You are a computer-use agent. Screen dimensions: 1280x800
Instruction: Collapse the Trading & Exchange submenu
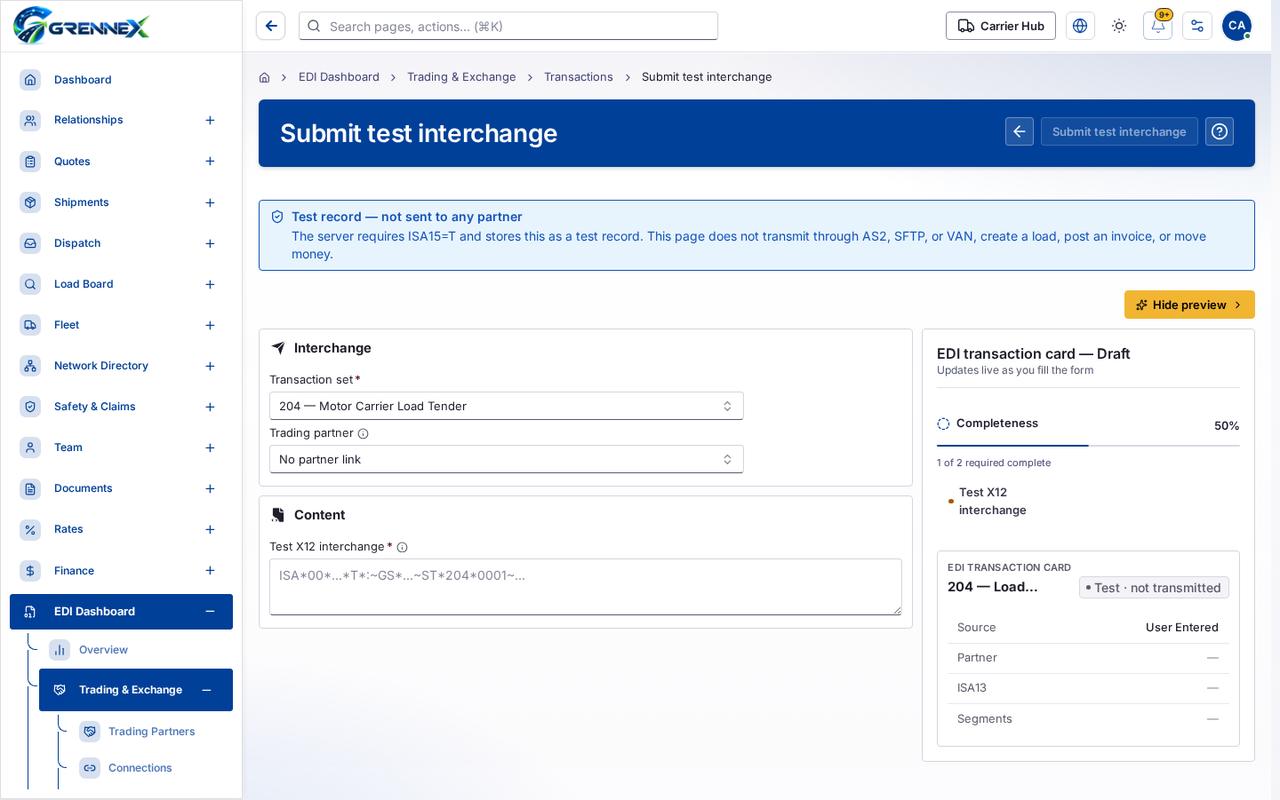[x=206, y=690]
